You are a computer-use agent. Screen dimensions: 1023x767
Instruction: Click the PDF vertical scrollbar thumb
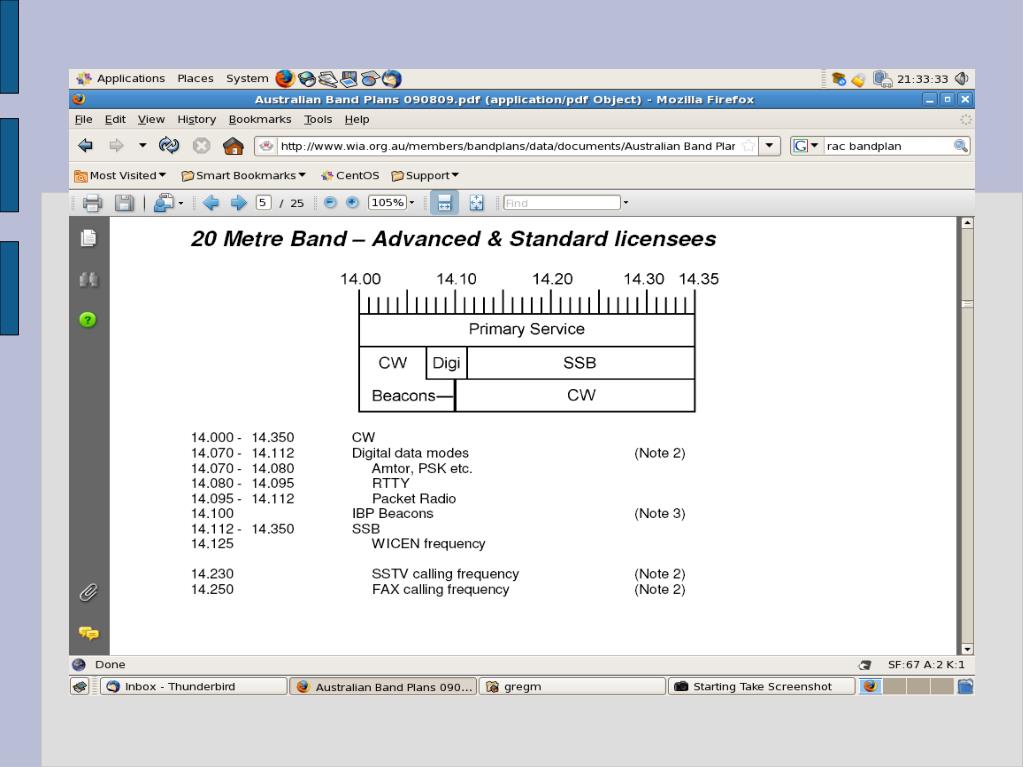click(967, 304)
